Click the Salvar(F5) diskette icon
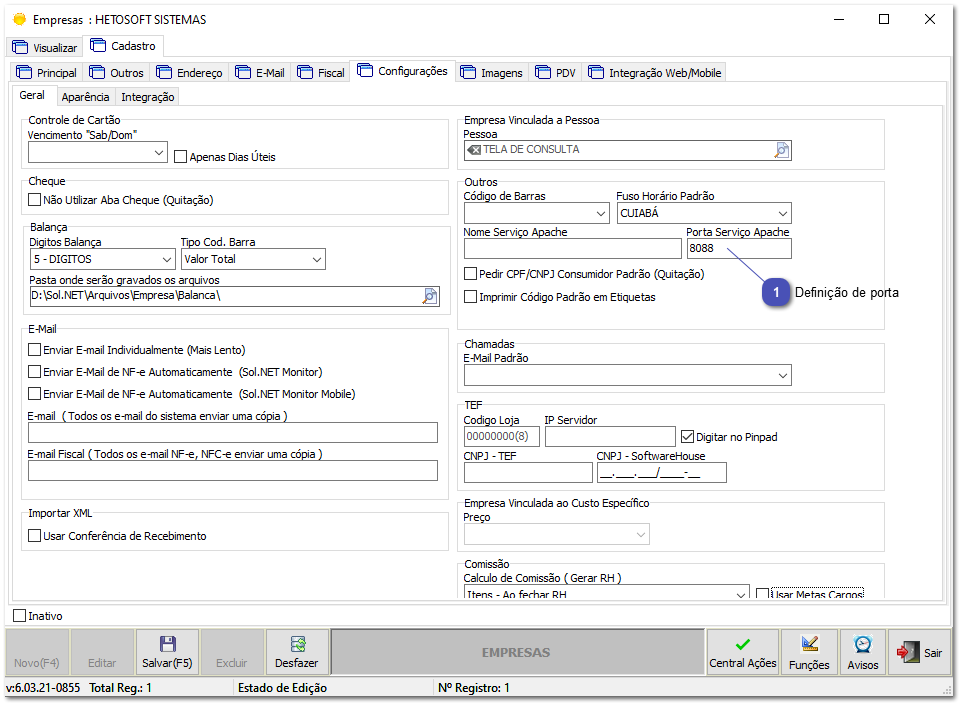 click(x=168, y=641)
